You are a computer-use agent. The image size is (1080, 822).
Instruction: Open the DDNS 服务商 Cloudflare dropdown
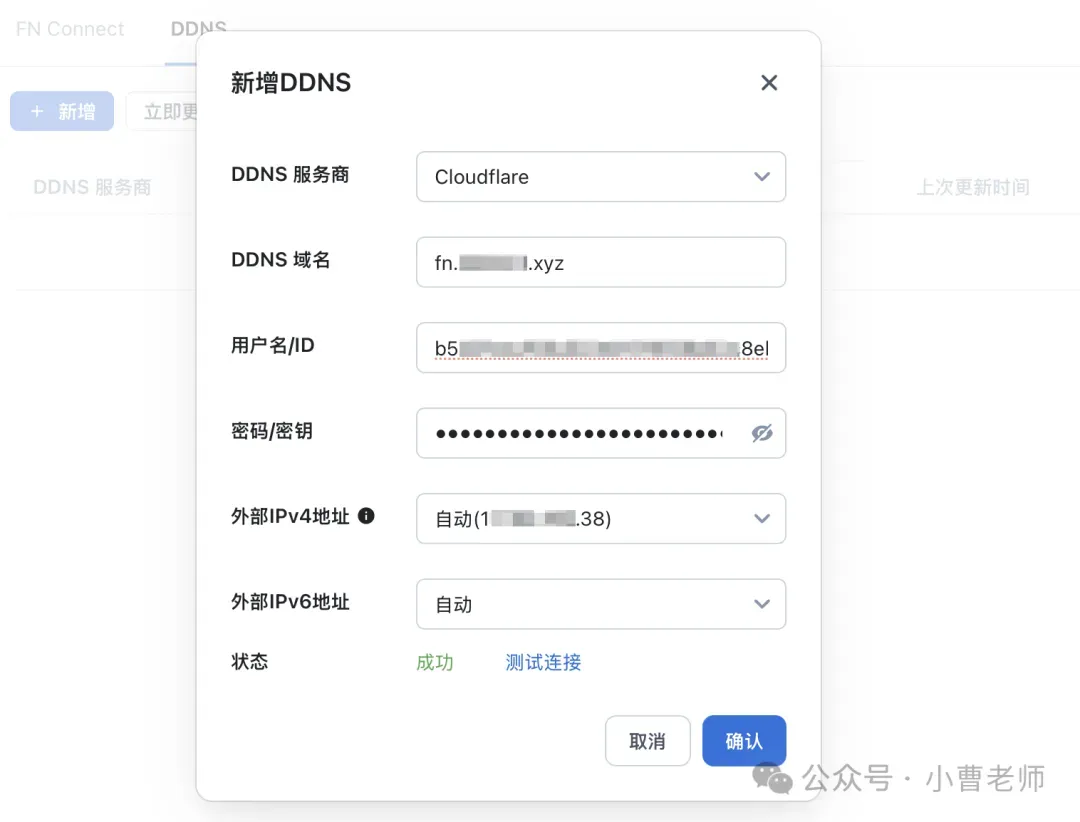pyautogui.click(x=600, y=177)
